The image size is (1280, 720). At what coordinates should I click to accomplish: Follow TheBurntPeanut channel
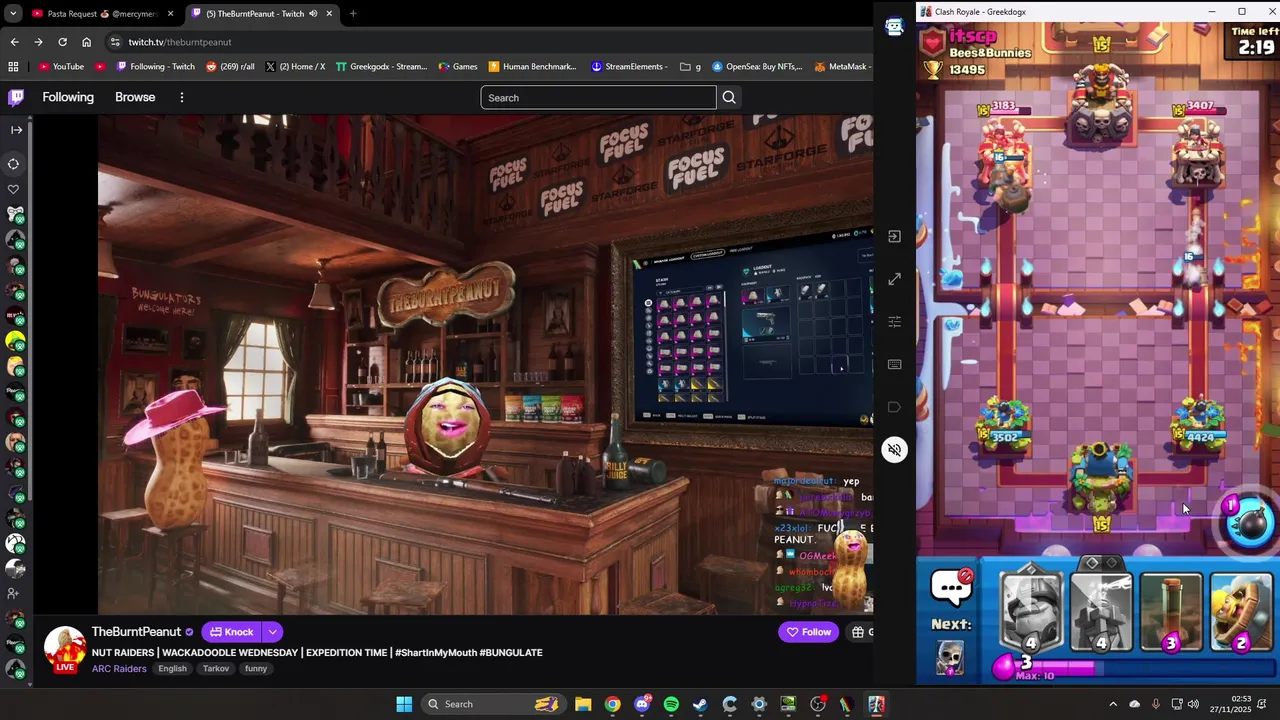pos(808,632)
